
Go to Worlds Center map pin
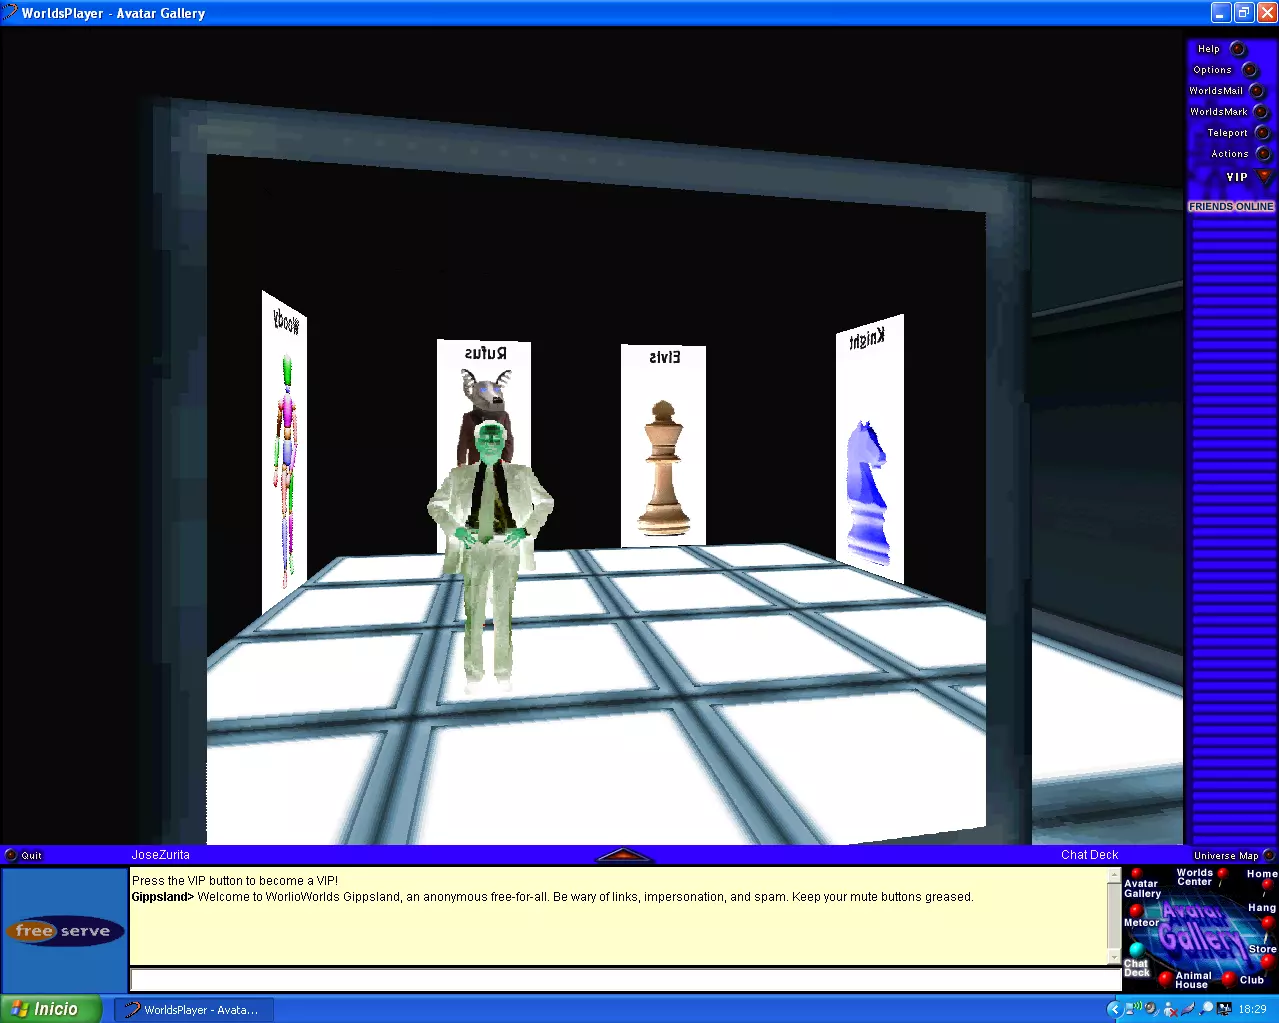[x=1222, y=874]
